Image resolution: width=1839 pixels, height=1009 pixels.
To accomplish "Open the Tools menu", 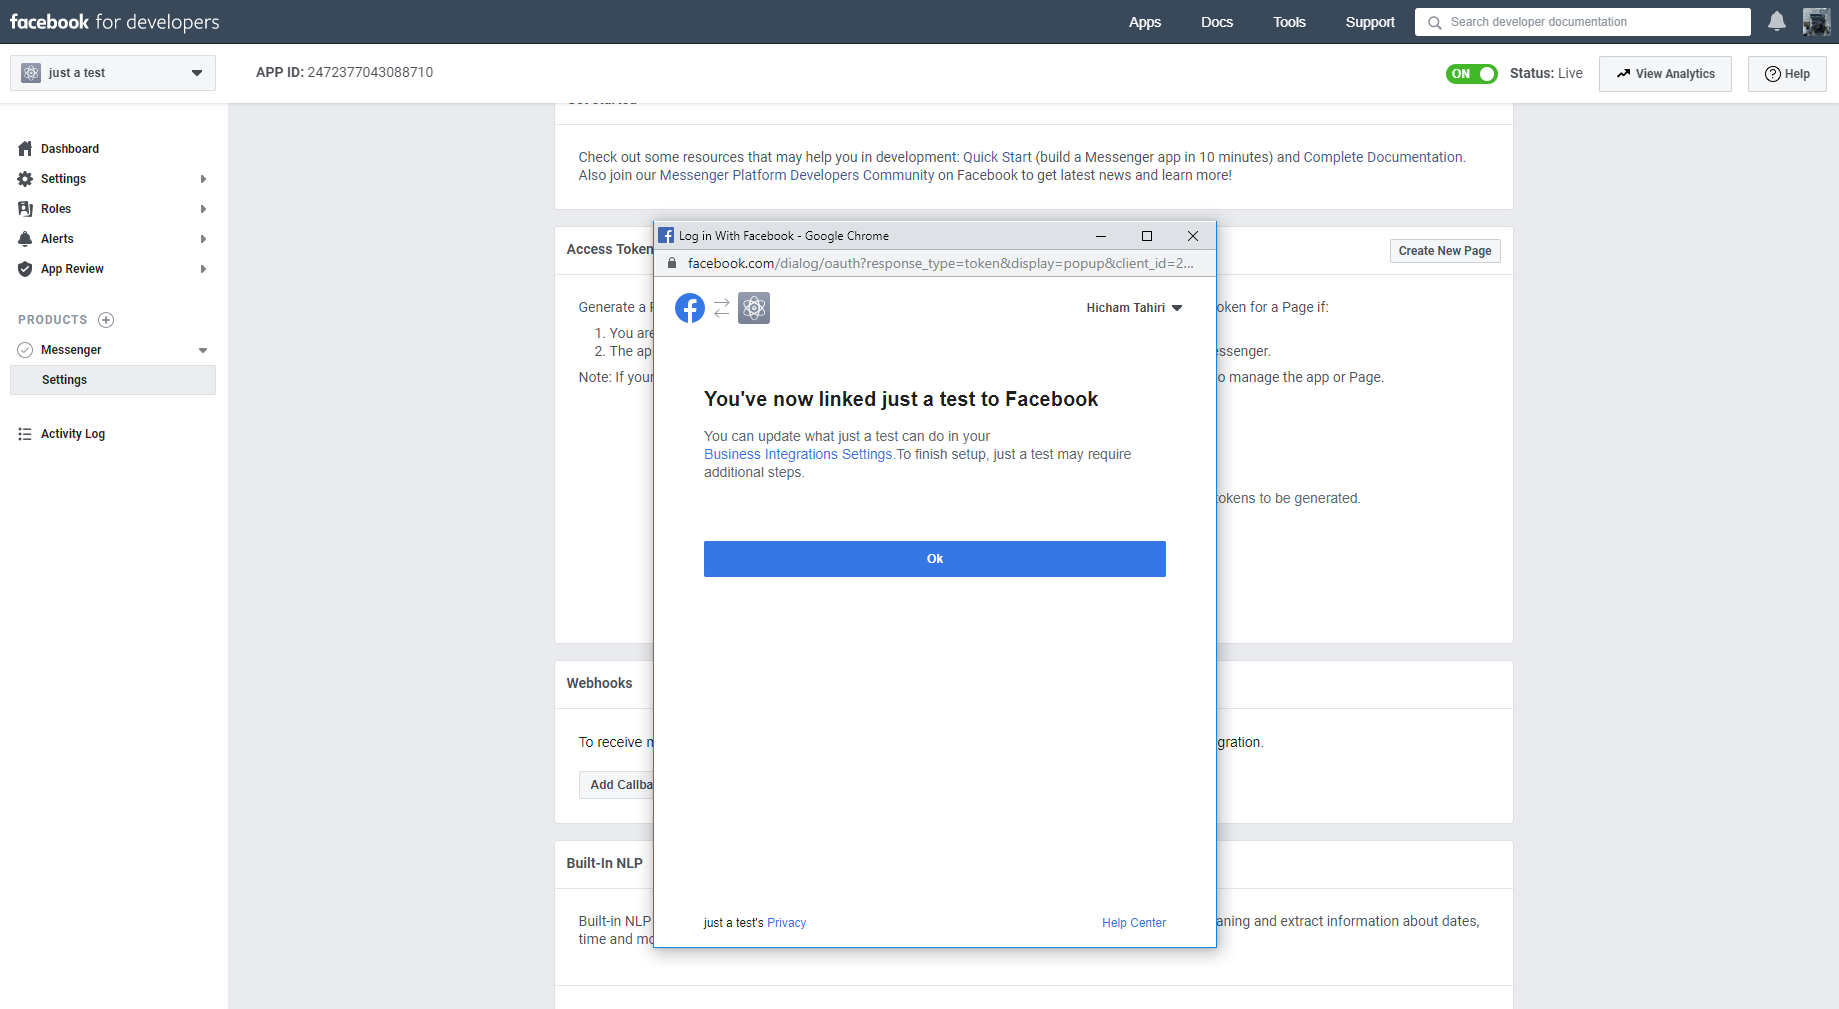I will coord(1289,22).
